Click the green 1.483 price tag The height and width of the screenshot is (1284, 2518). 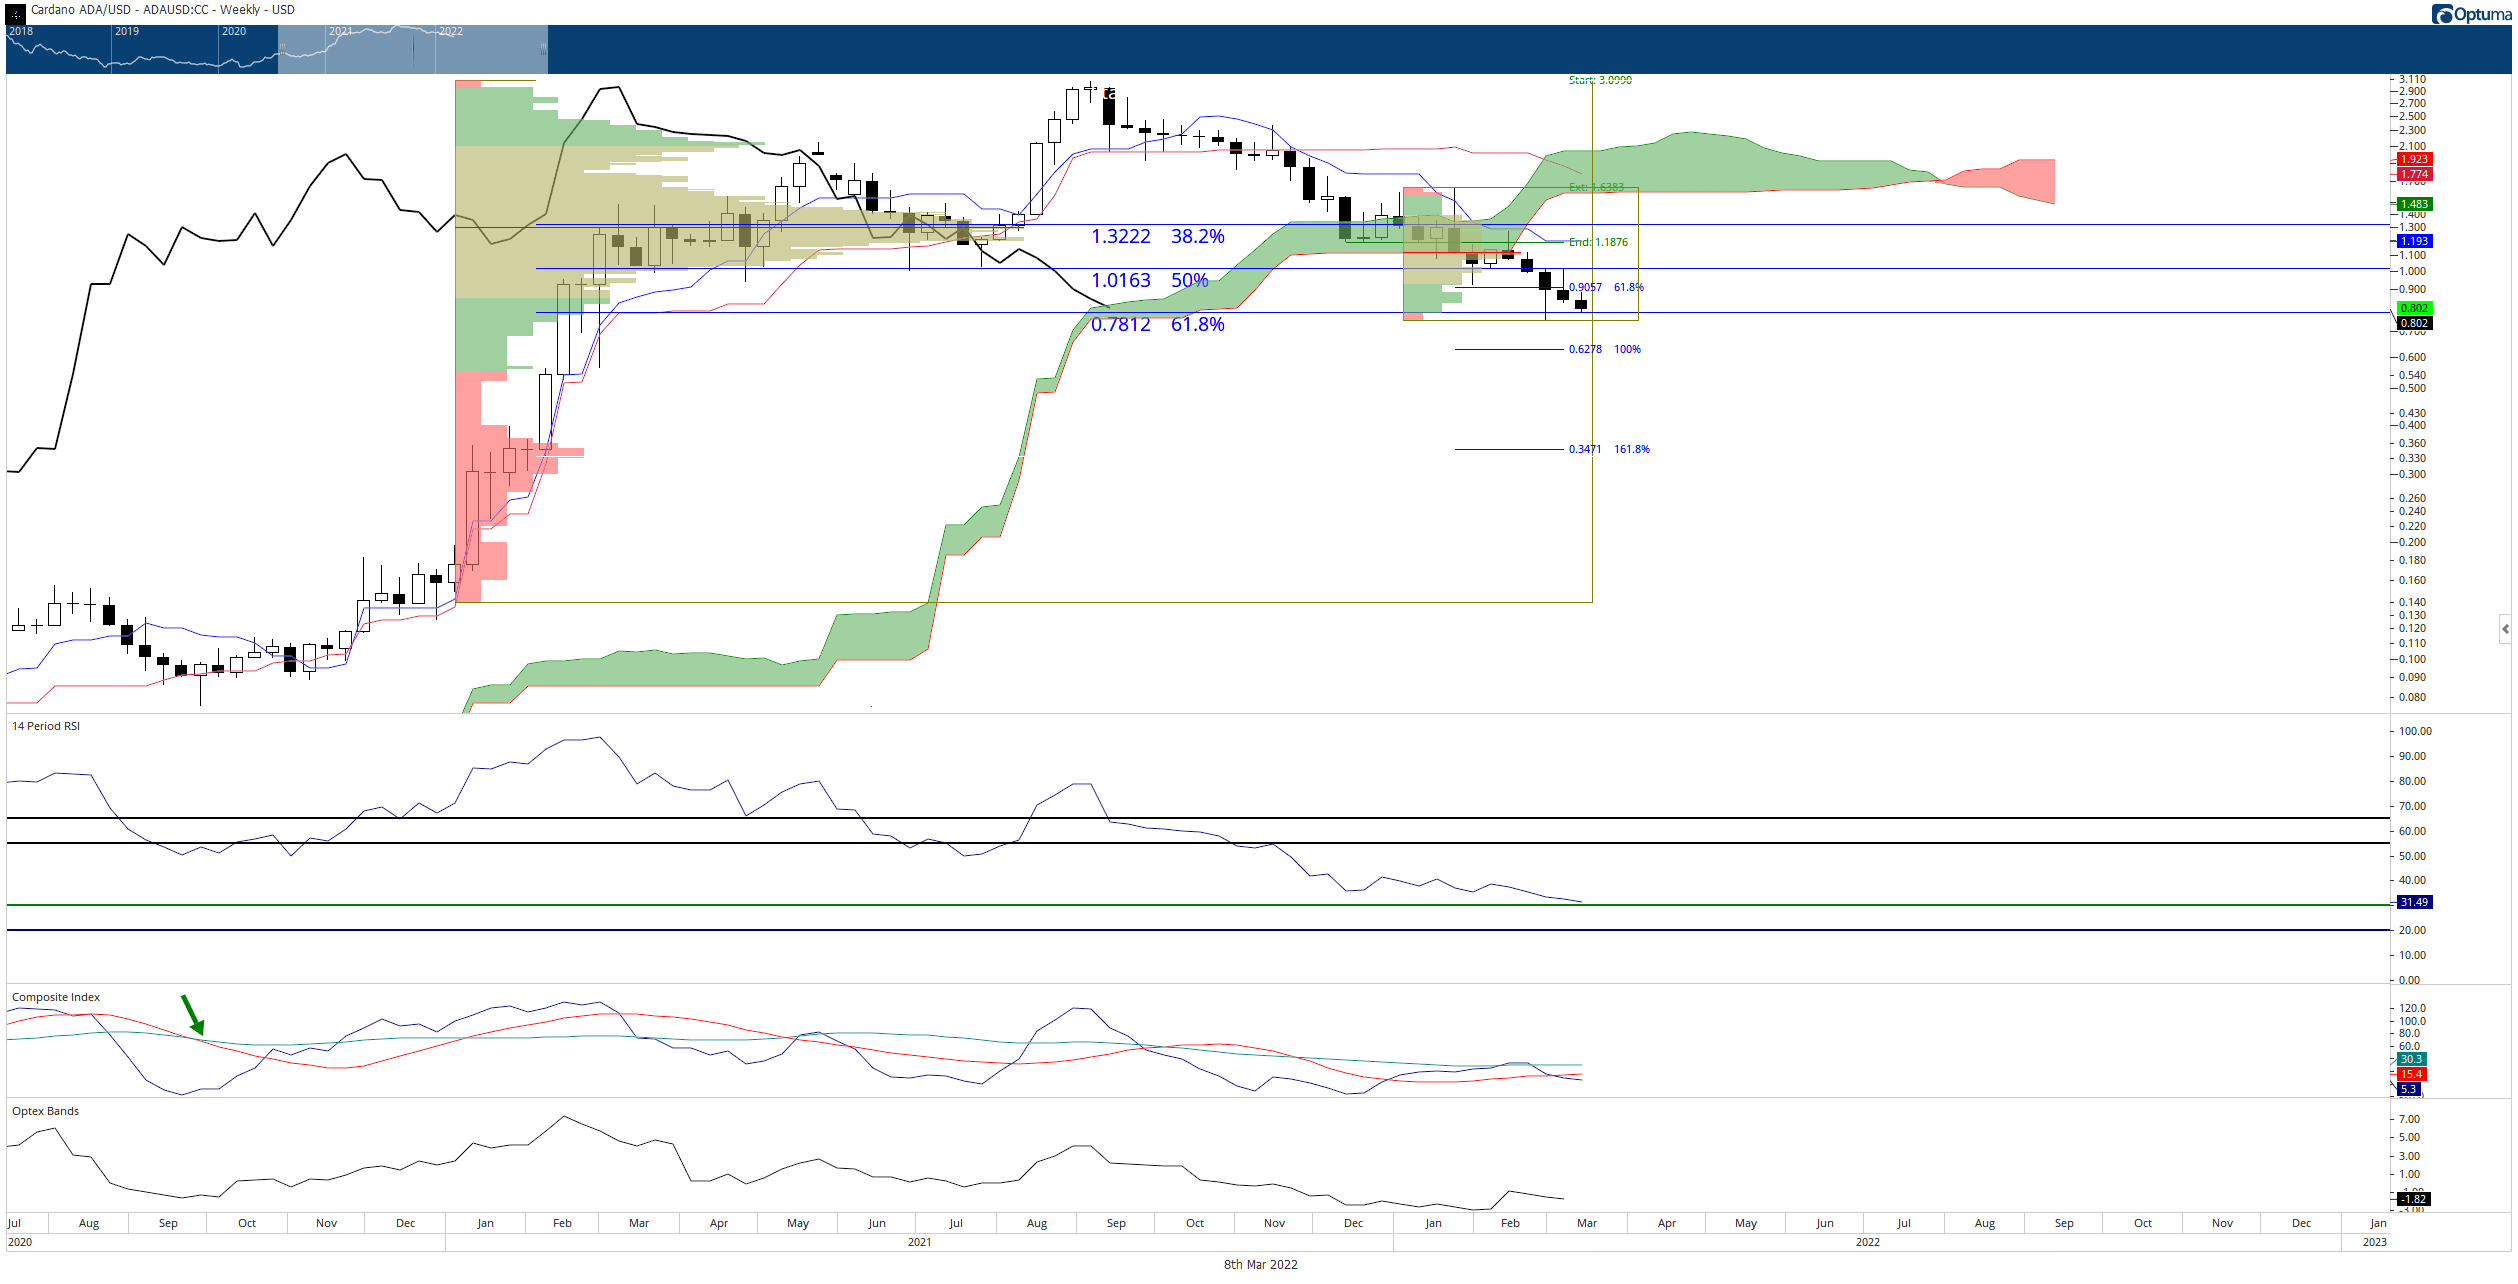point(2414,204)
